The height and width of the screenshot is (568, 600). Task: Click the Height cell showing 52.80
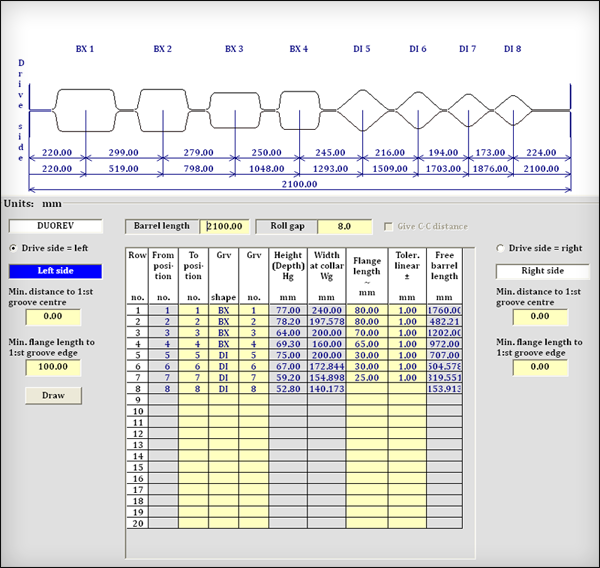[288, 389]
